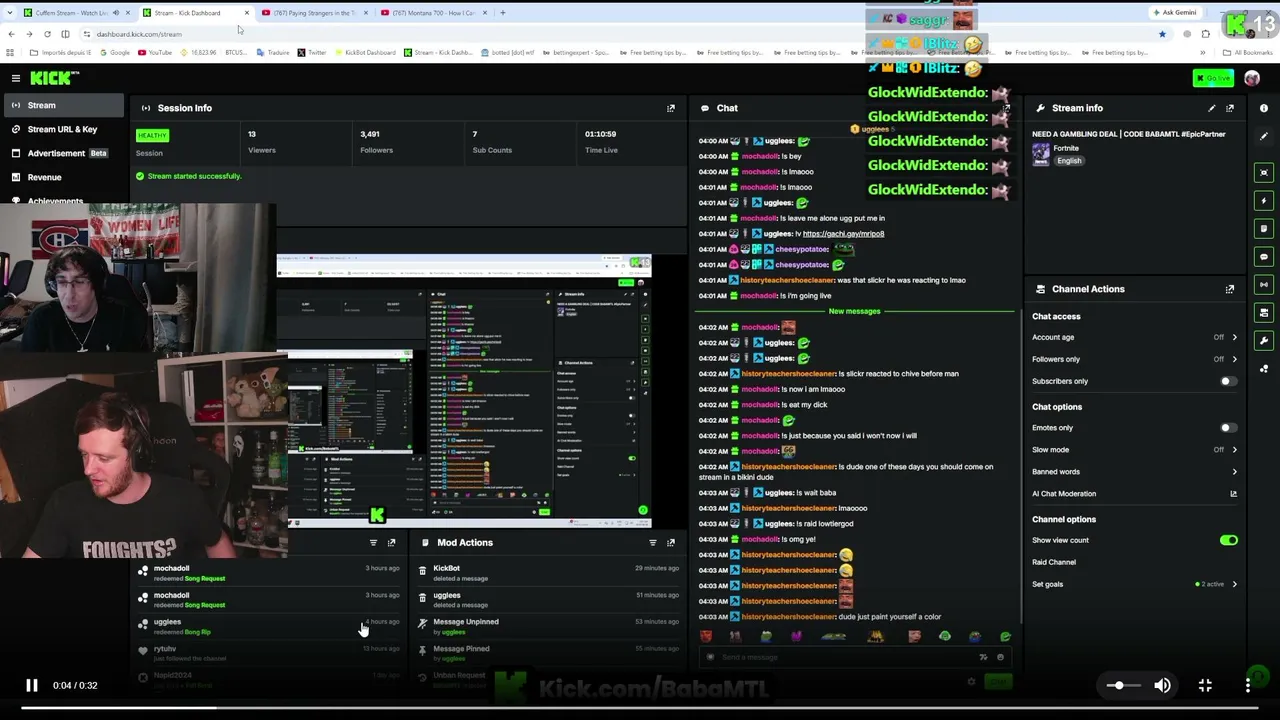Toggle the session info widget rail icon
Image resolution: width=1280 pixels, height=720 pixels.
[1264, 173]
